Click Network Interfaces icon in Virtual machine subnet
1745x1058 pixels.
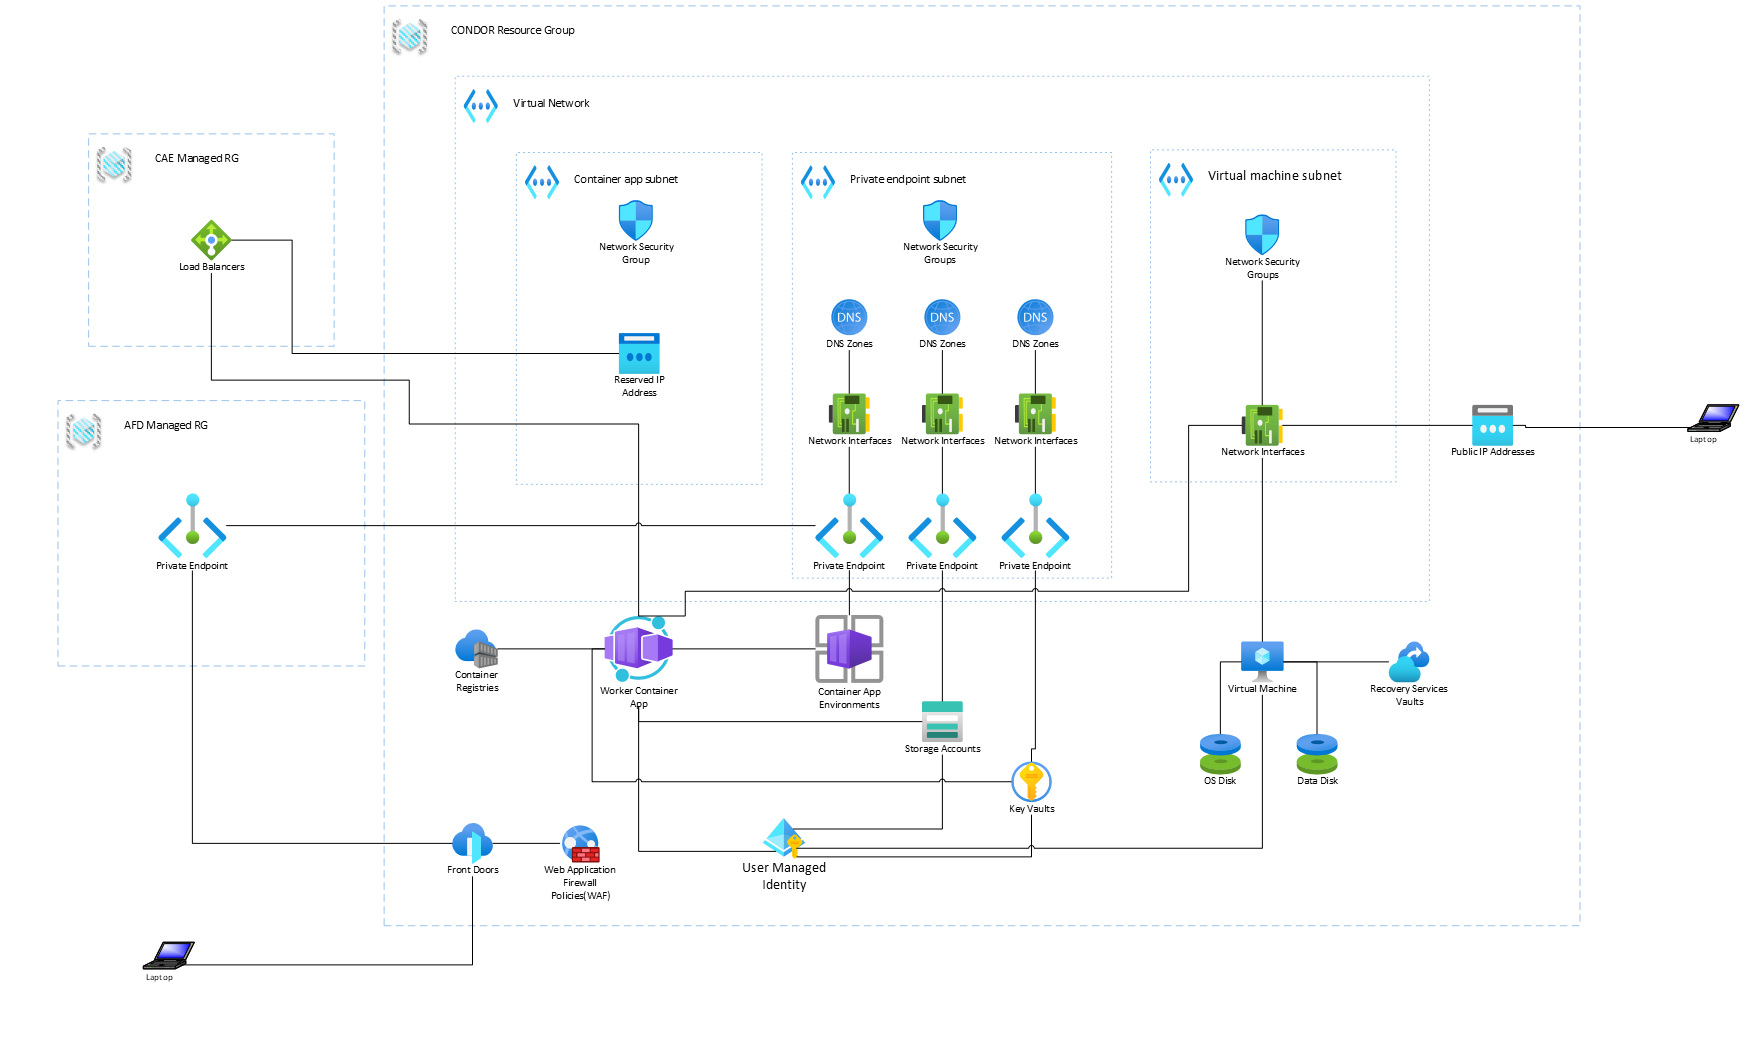tap(1263, 425)
